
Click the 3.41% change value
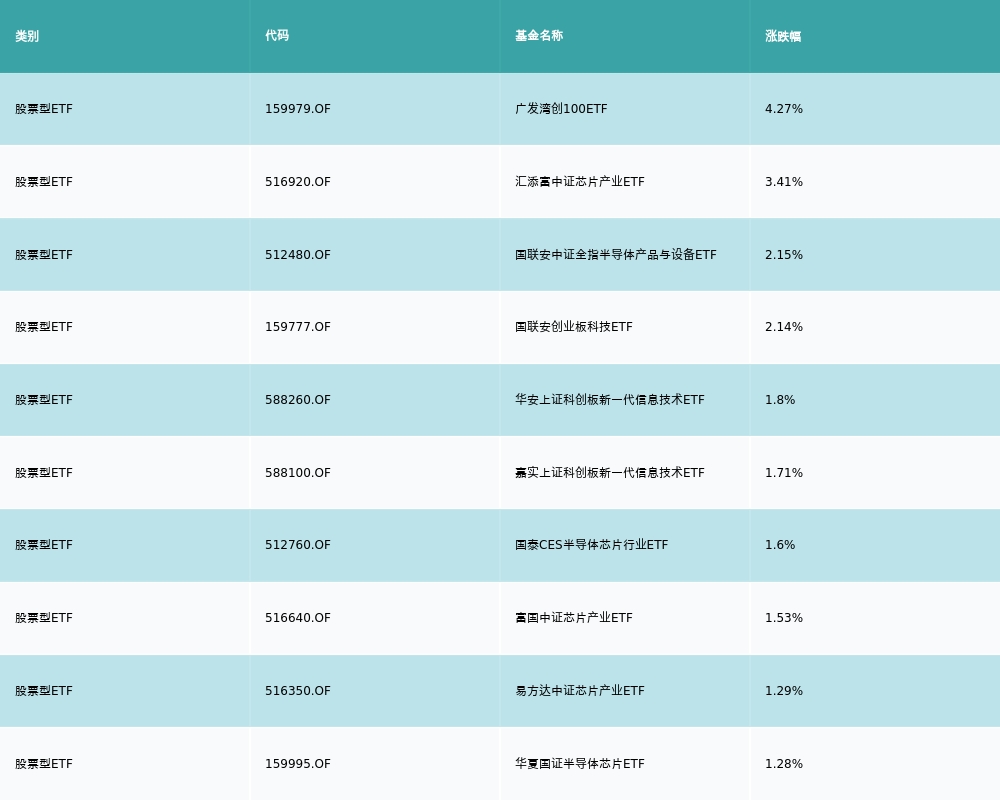pos(784,182)
